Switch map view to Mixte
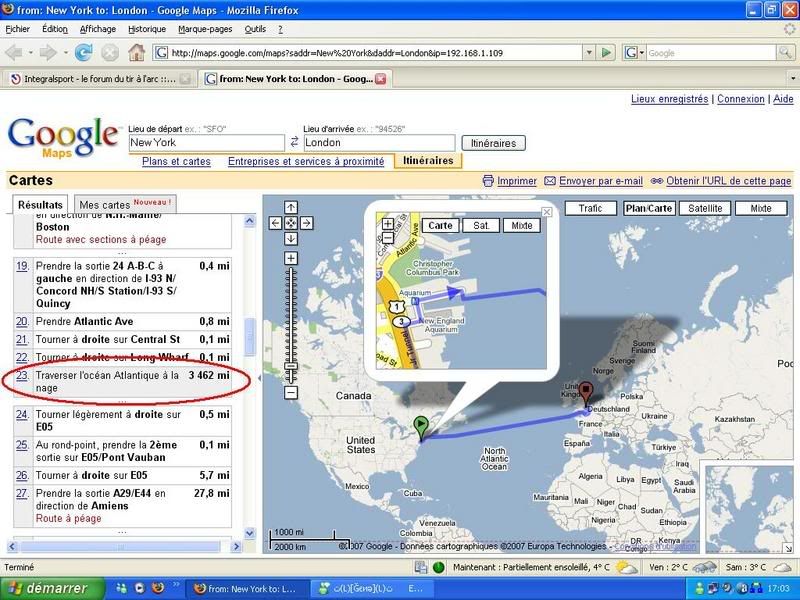 (761, 208)
